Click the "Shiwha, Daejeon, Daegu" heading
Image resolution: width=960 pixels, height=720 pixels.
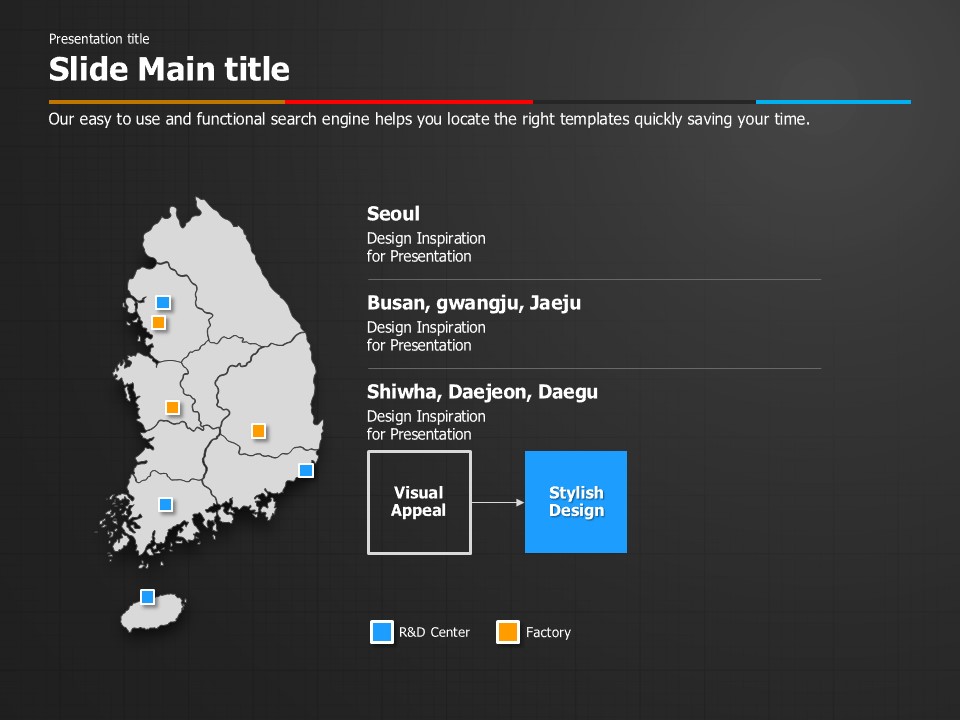pyautogui.click(x=482, y=392)
